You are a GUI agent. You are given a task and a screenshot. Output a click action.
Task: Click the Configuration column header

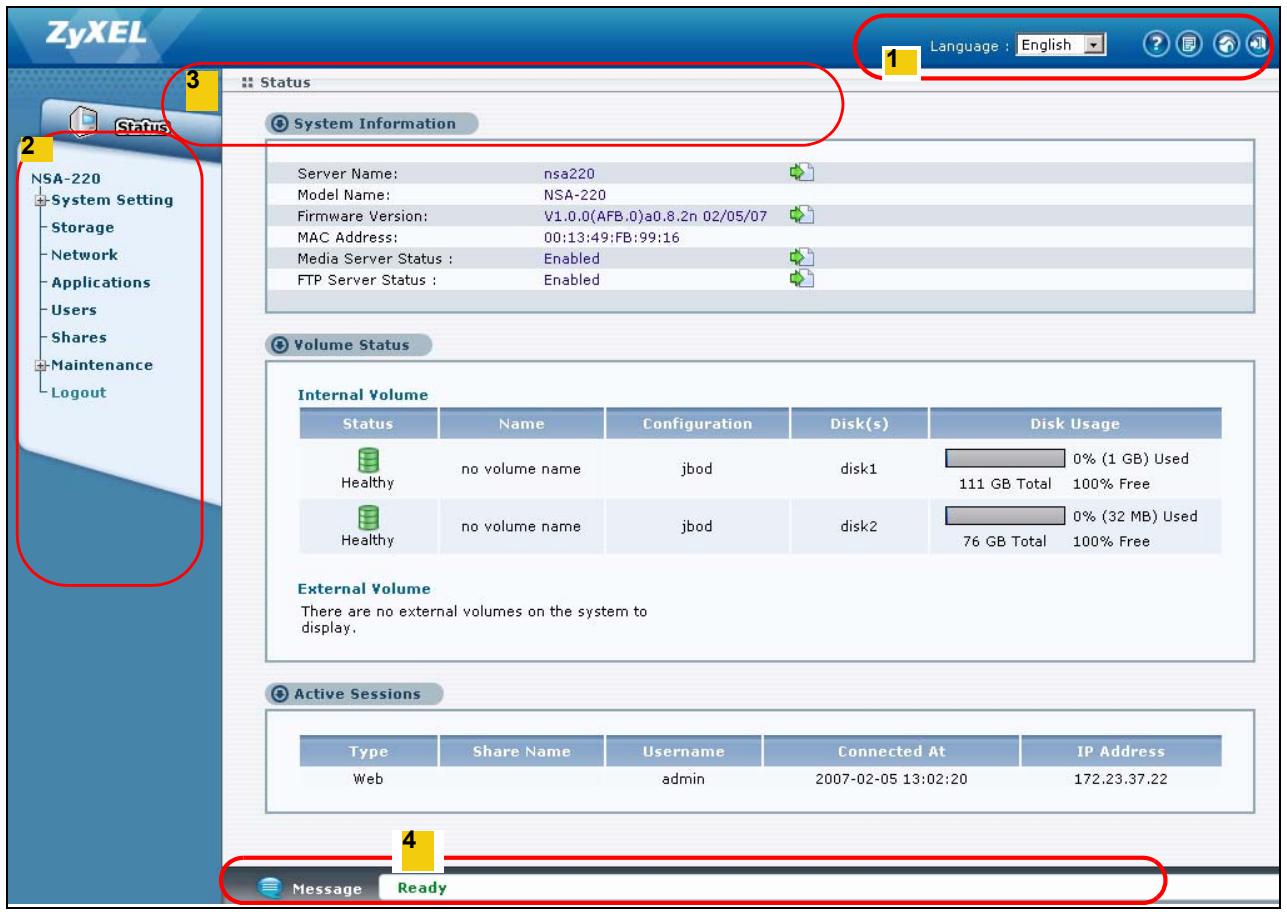click(697, 423)
